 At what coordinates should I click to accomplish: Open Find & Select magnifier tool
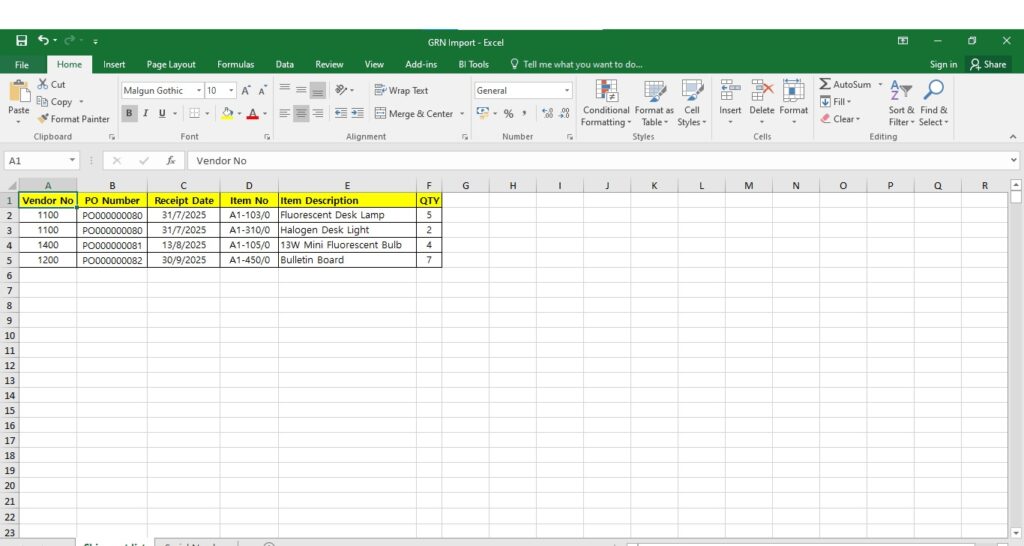934,91
